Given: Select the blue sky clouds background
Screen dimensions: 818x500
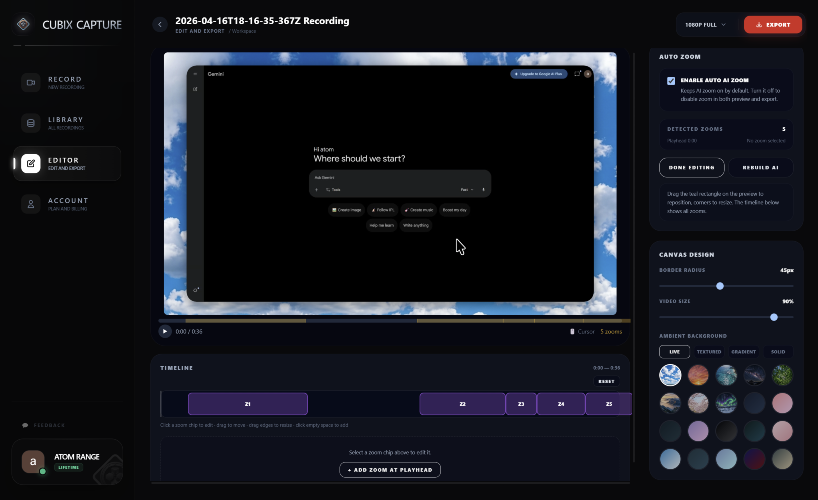Looking at the screenshot, I should point(670,375).
